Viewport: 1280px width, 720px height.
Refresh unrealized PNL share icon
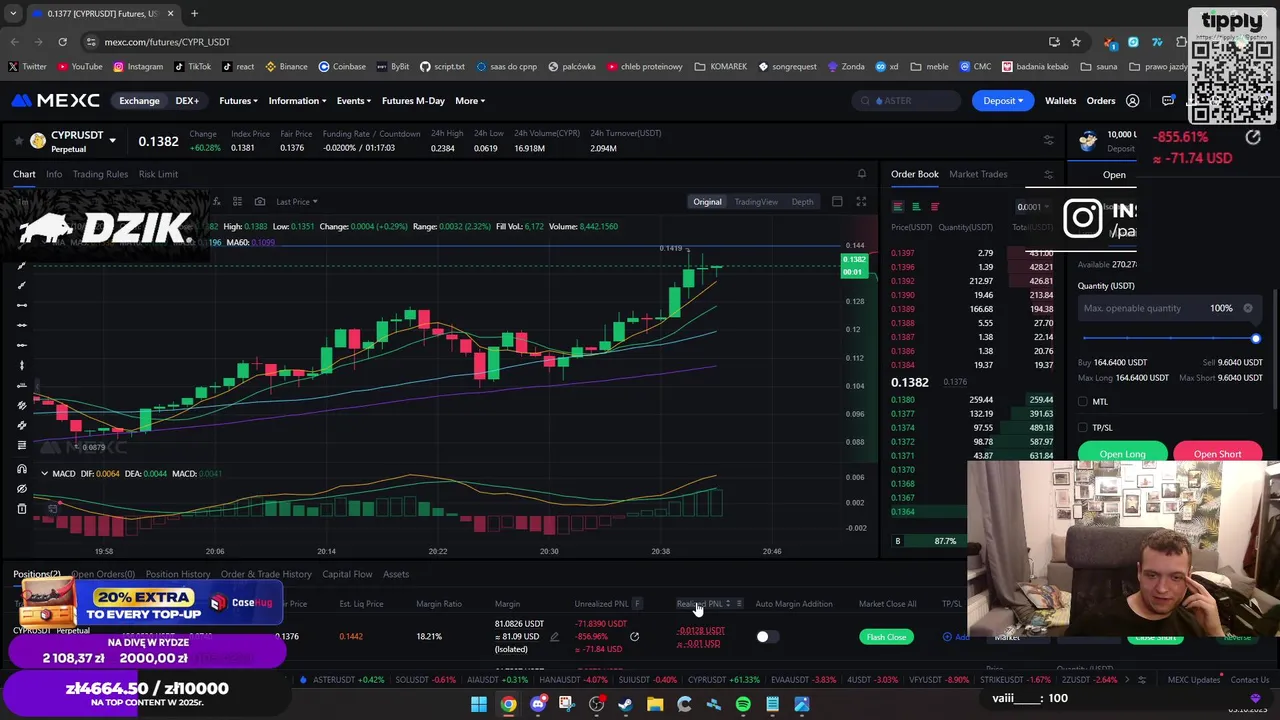pyautogui.click(x=634, y=636)
